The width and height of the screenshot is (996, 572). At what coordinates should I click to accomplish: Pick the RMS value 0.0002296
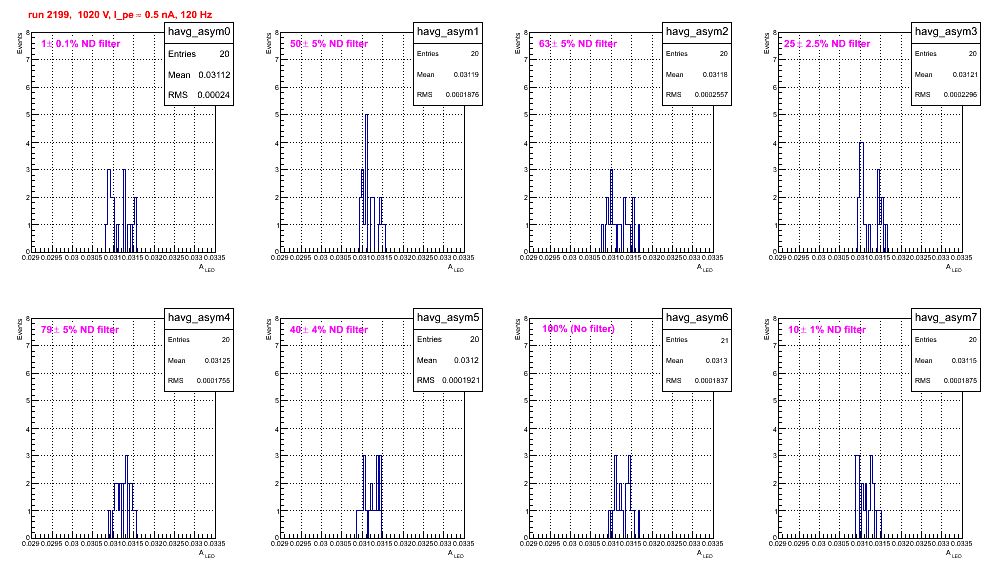coord(961,95)
